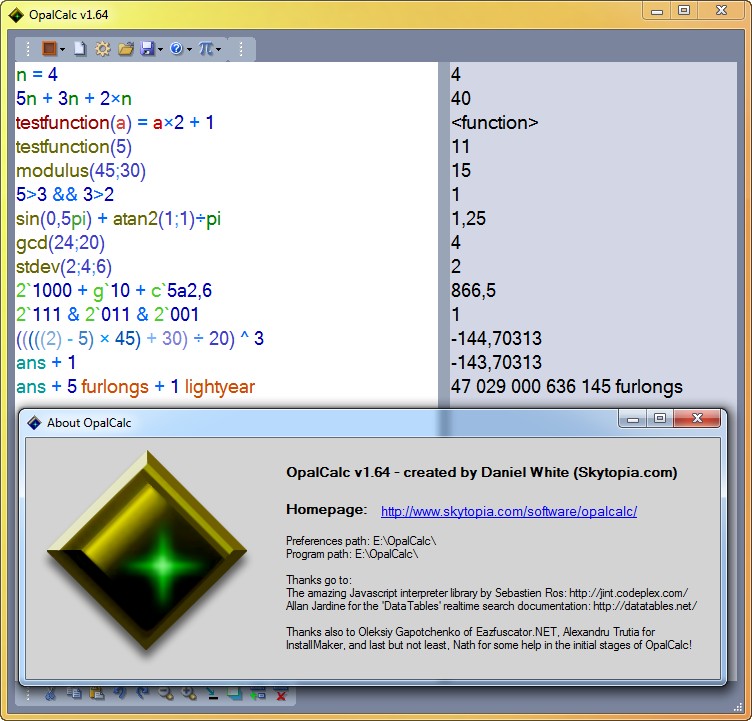Copy using the bottom toolbar copy icon
The height and width of the screenshot is (721, 752).
(74, 694)
